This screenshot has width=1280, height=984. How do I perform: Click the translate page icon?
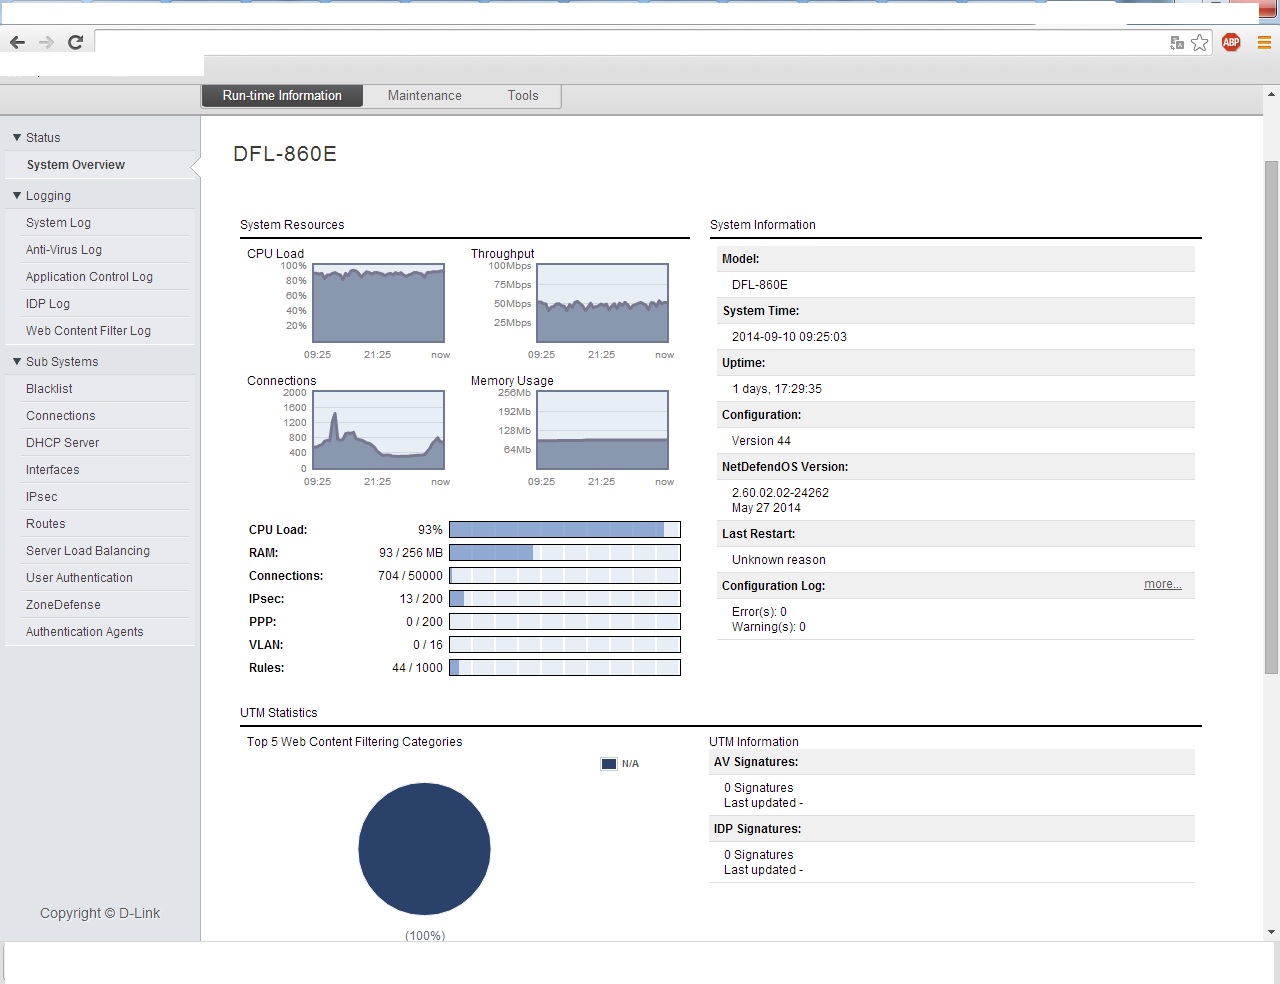(x=1177, y=42)
